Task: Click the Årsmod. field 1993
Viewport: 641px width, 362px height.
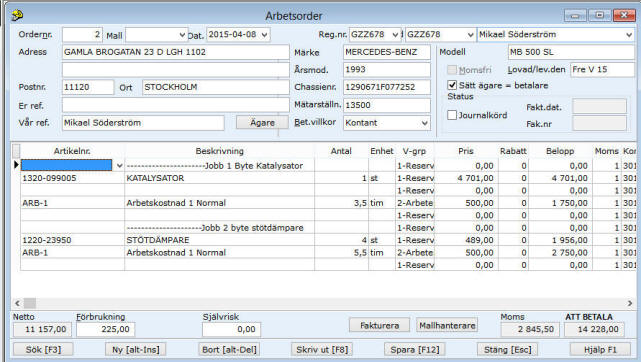Action: coord(387,70)
